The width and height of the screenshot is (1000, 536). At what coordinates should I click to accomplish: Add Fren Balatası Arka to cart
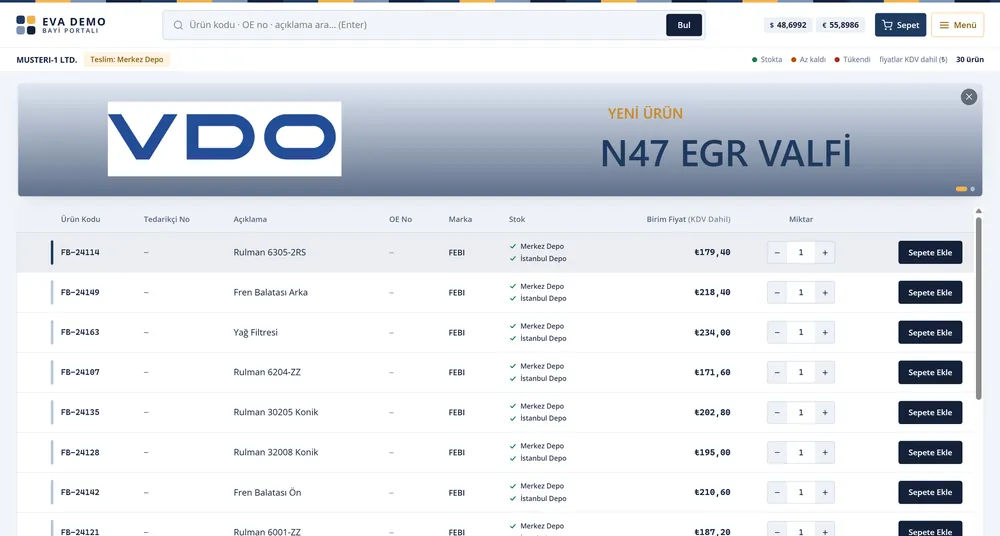(x=930, y=293)
